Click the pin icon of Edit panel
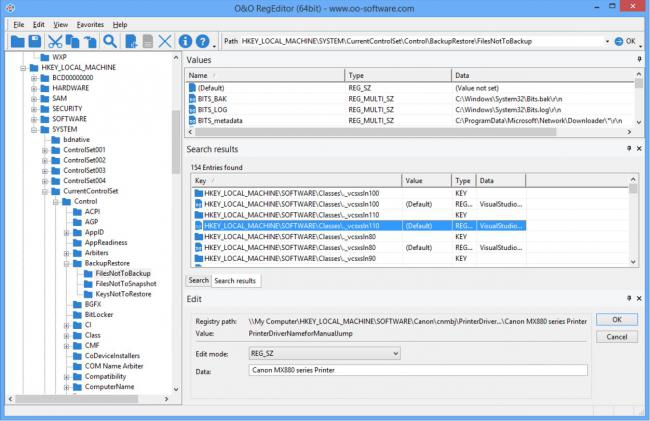 click(629, 298)
